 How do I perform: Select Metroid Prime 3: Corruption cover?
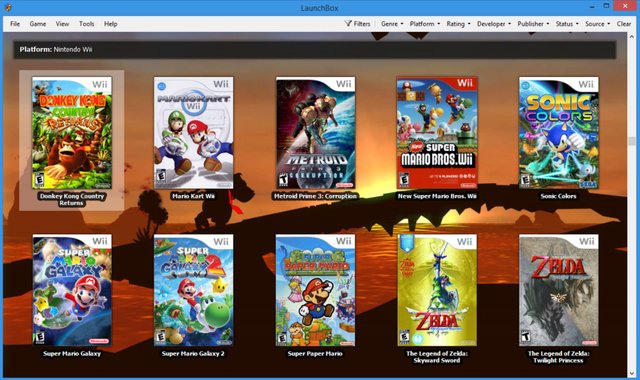click(316, 133)
